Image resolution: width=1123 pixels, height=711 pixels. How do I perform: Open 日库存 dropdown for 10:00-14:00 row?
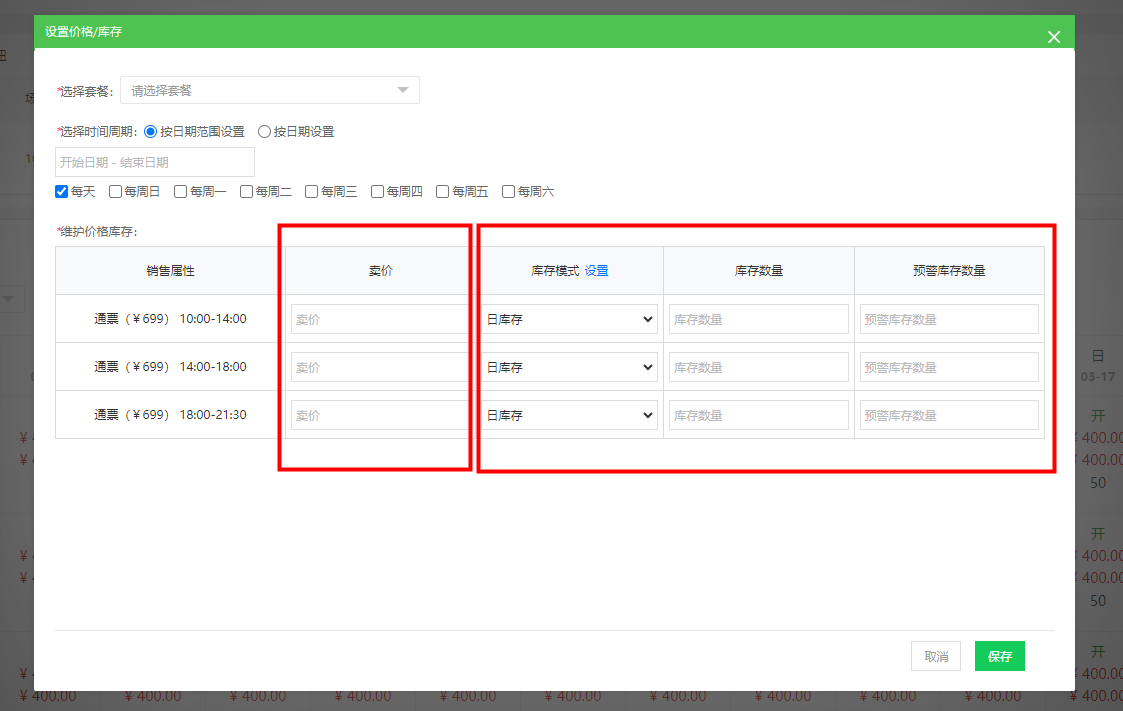570,319
